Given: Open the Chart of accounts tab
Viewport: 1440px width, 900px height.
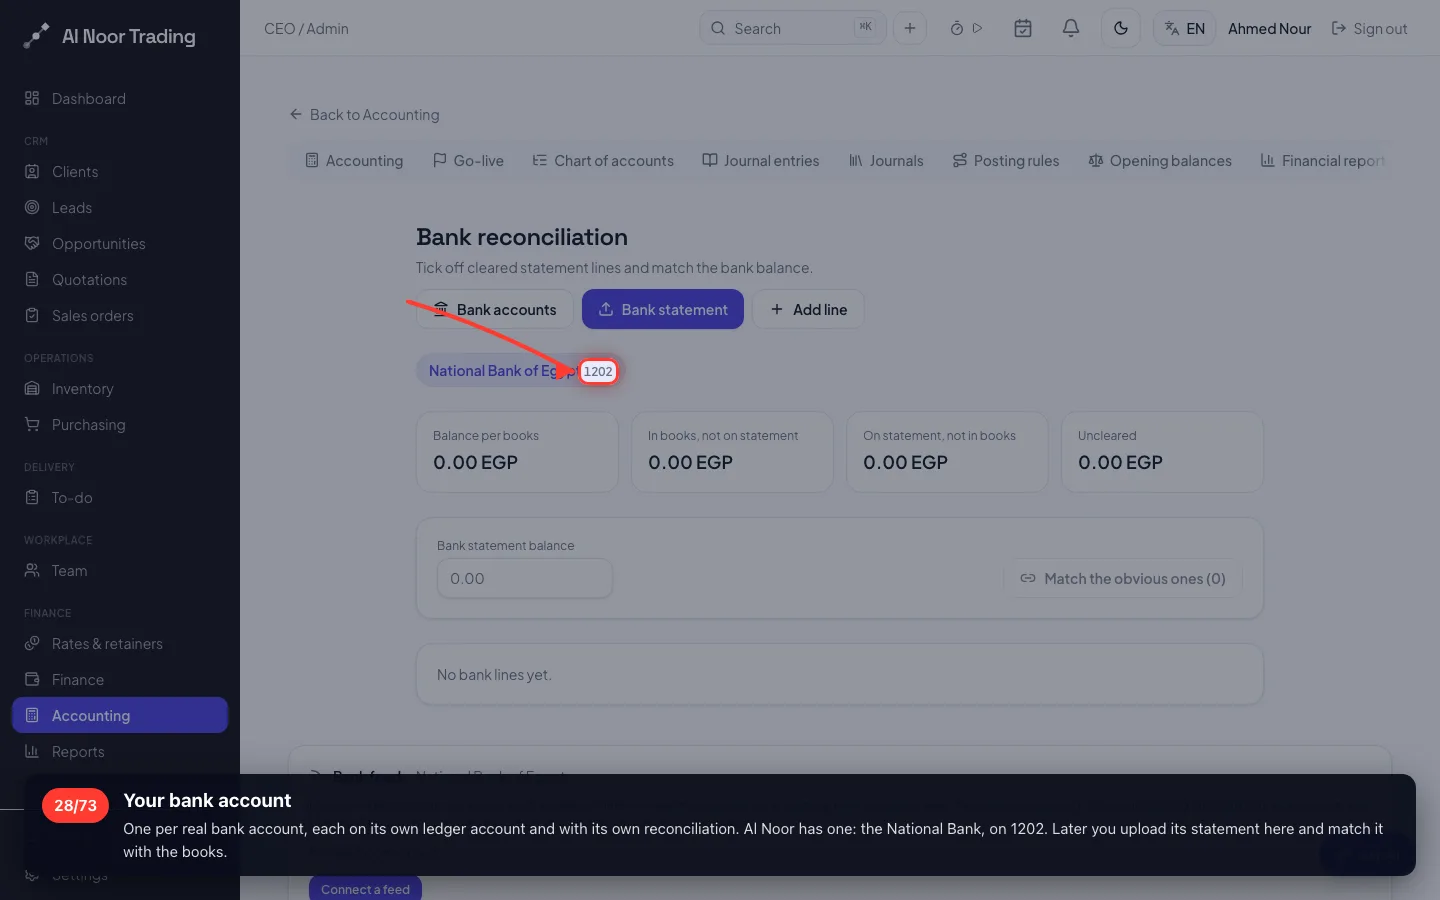Looking at the screenshot, I should 603,160.
